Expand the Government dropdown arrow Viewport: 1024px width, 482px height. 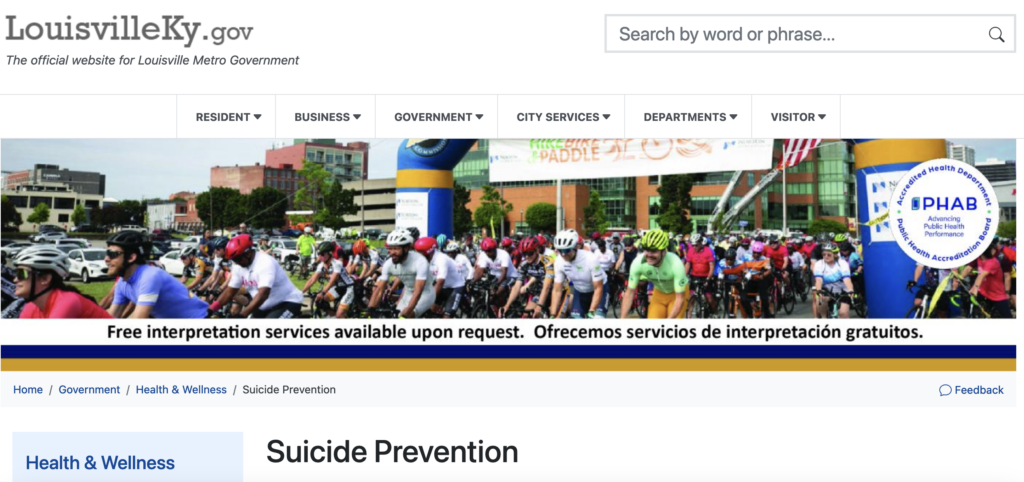(479, 117)
